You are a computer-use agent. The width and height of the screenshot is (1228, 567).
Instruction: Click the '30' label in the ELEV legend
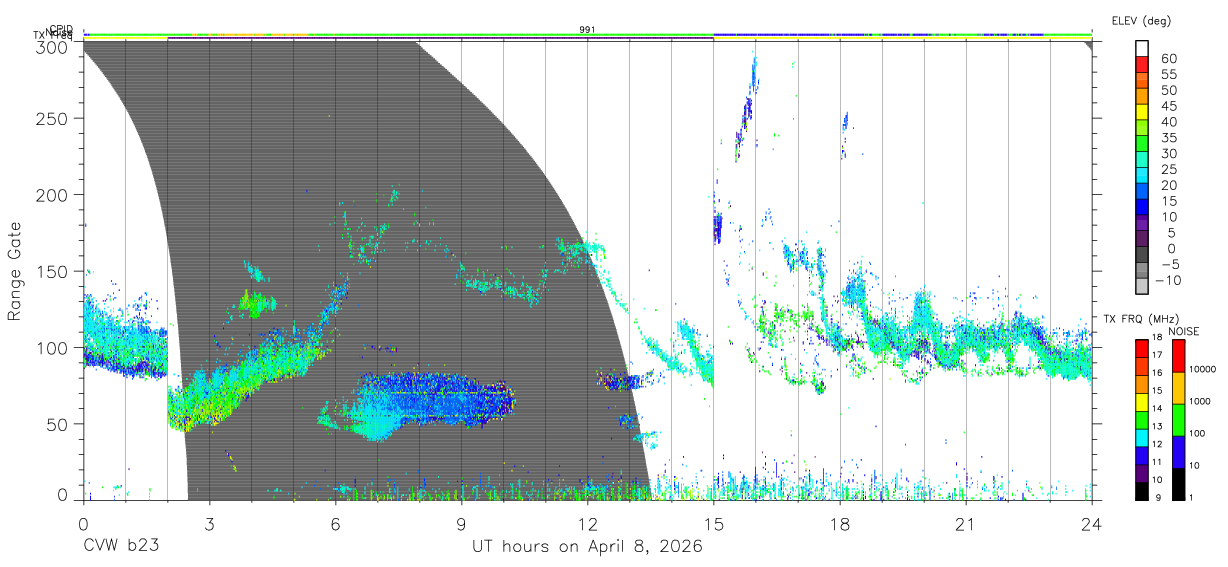pos(1167,153)
